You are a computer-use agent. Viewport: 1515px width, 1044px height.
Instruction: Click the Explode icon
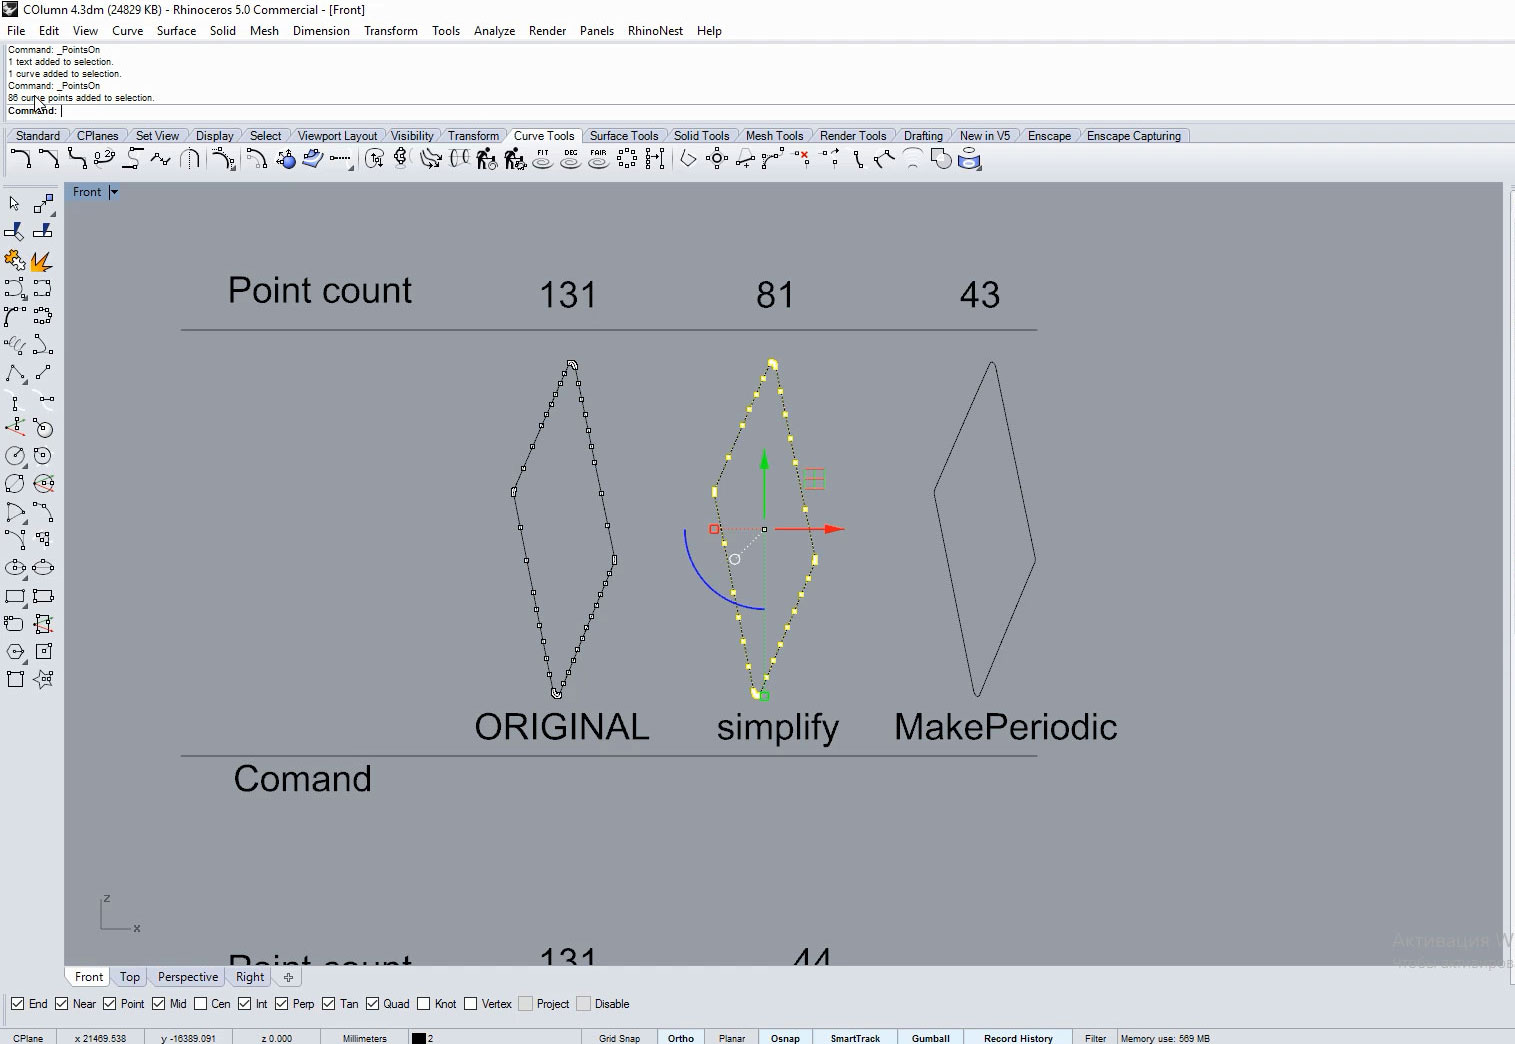click(x=42, y=261)
